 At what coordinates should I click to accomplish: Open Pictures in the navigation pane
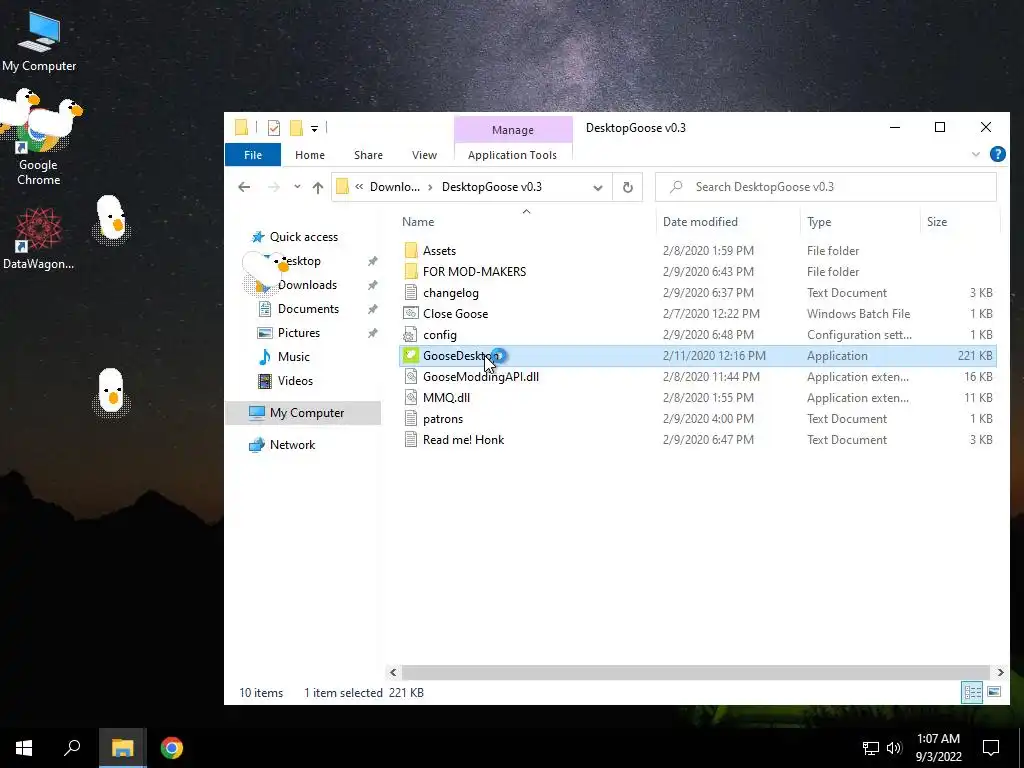pos(298,333)
